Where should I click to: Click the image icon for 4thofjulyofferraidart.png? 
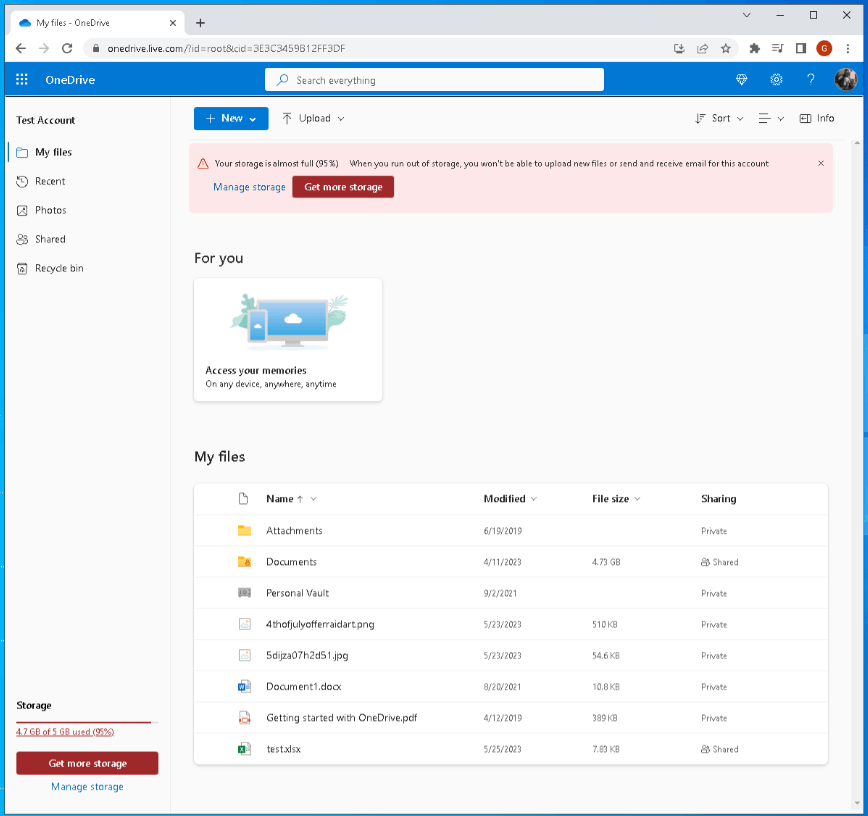click(x=244, y=624)
